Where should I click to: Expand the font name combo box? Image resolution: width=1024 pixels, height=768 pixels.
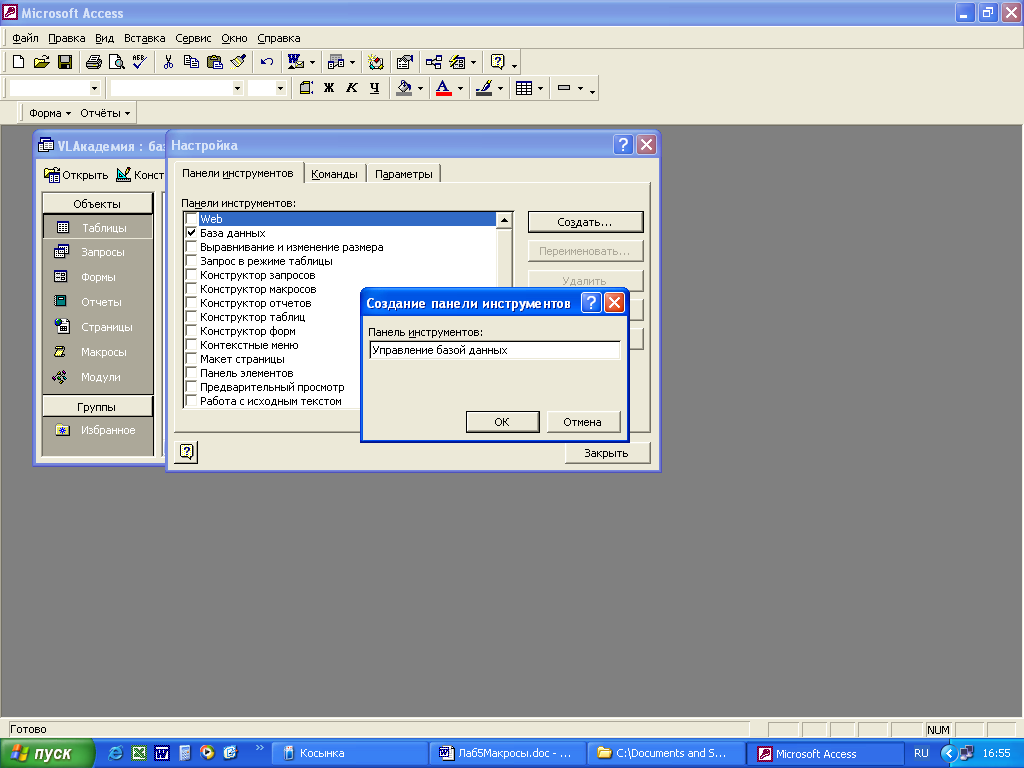[x=237, y=88]
